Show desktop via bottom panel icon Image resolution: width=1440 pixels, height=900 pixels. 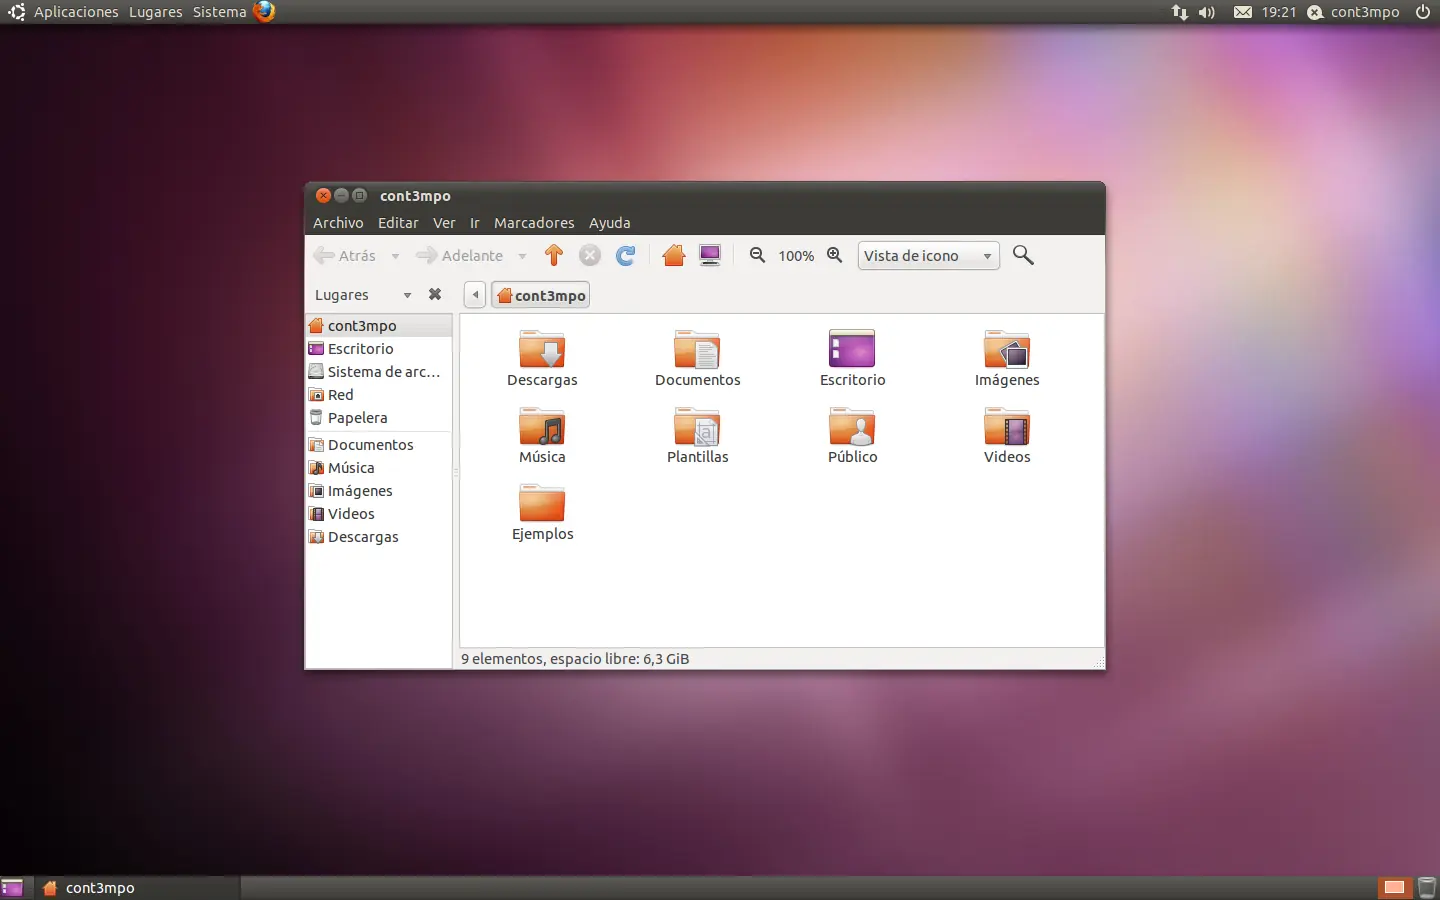pyautogui.click(x=12, y=888)
